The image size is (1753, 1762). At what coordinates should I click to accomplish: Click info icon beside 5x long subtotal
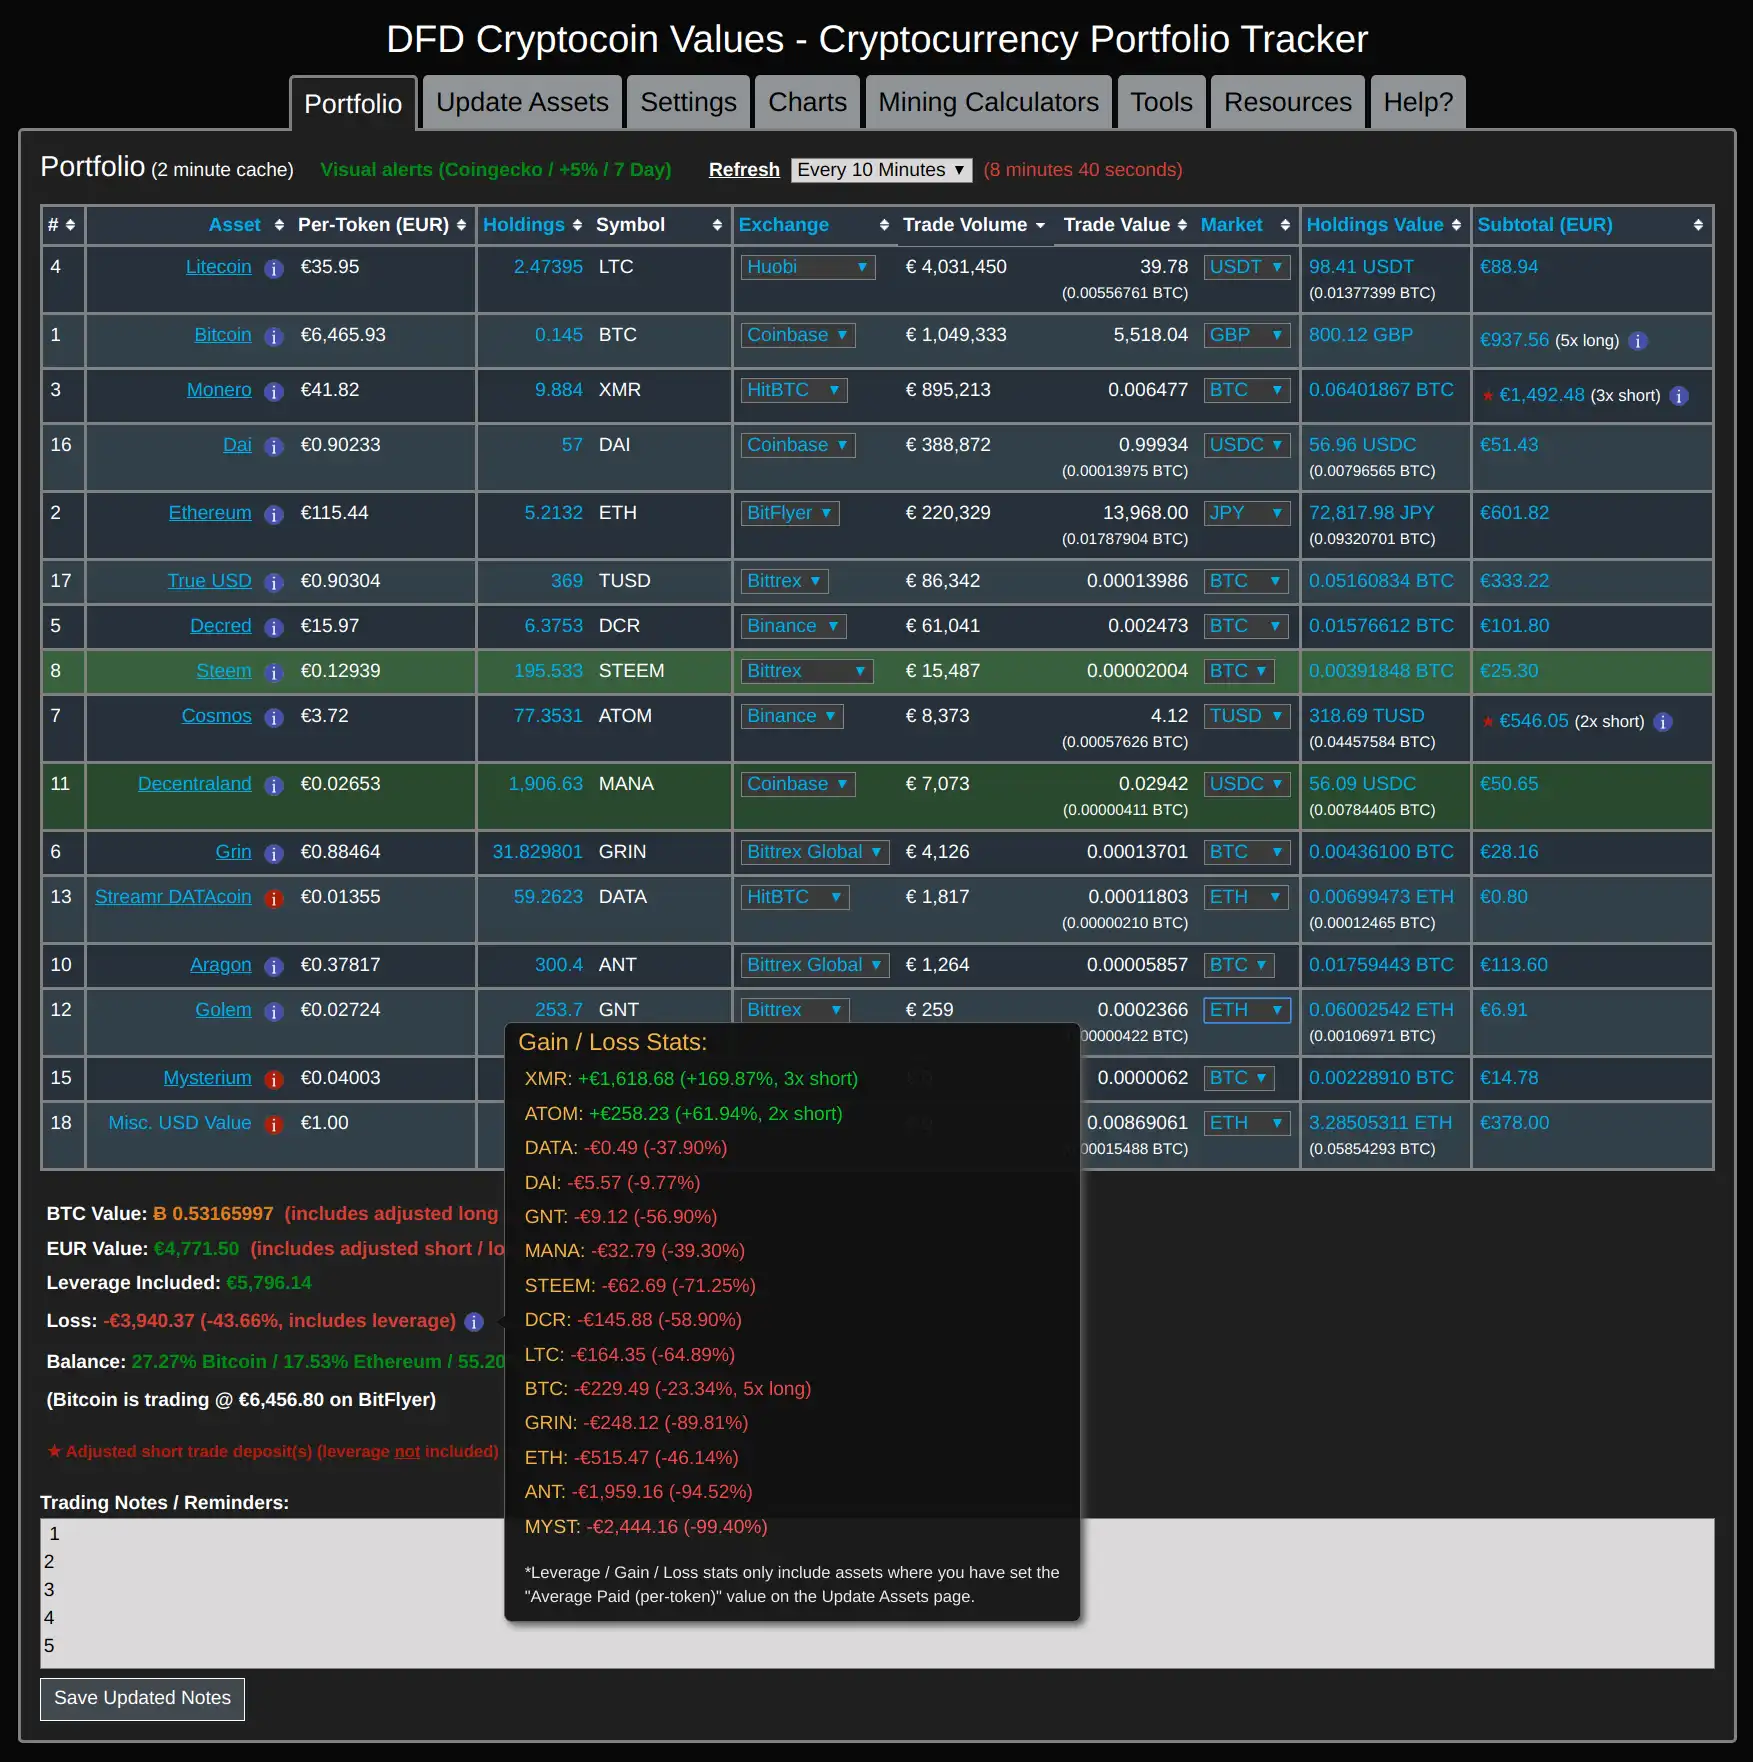coord(1638,341)
